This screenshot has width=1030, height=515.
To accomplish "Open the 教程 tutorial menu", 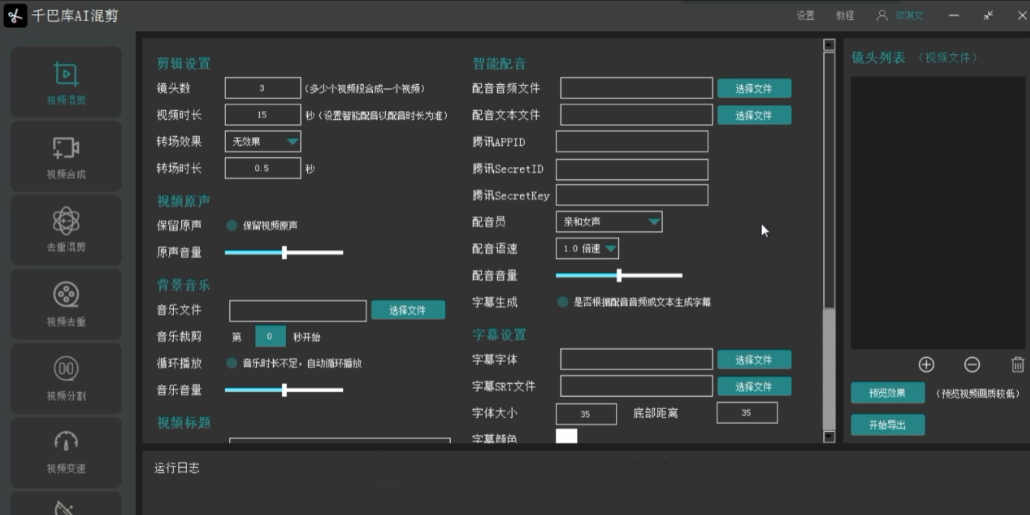I will pos(845,16).
